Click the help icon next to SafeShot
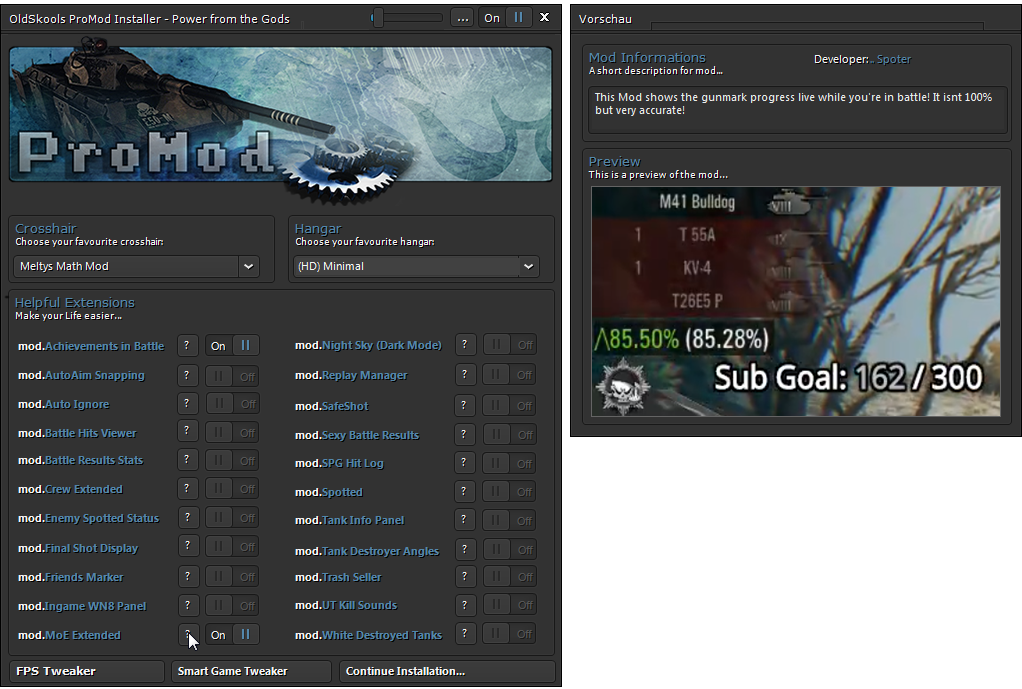The image size is (1022, 689). (x=465, y=406)
